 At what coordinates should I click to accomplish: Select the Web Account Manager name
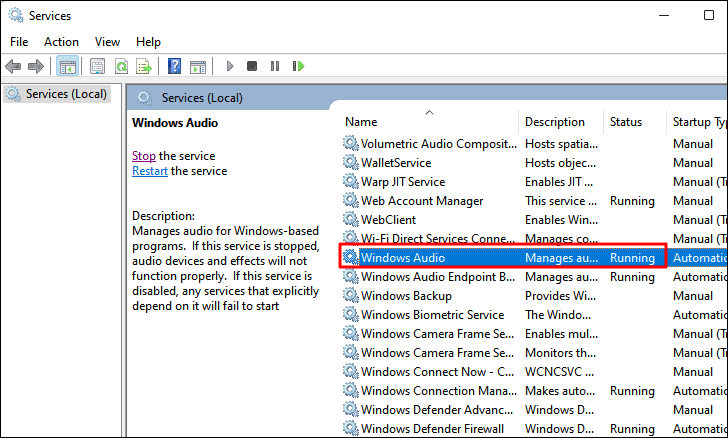coord(422,201)
